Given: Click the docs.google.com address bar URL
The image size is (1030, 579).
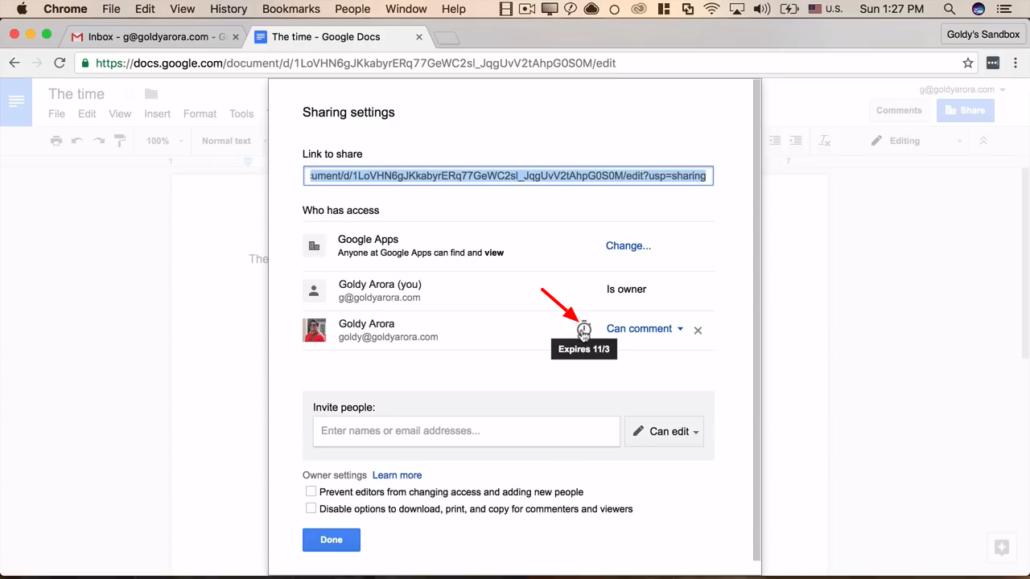Looking at the screenshot, I should point(355,63).
